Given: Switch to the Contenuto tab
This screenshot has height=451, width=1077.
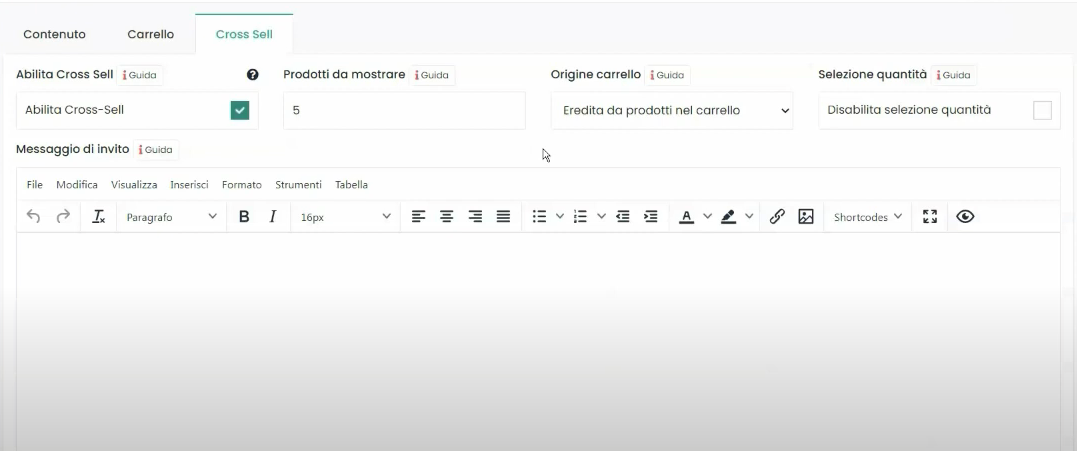Looking at the screenshot, I should [54, 34].
